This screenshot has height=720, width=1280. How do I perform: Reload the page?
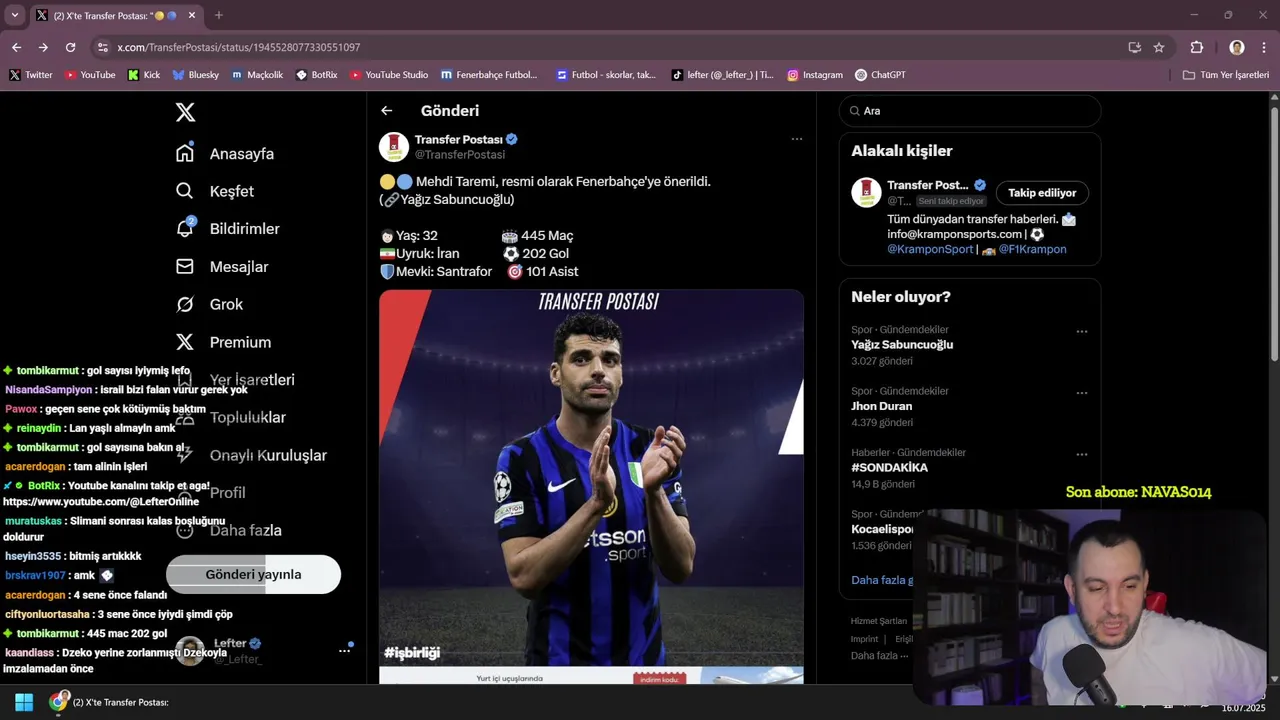[70, 47]
